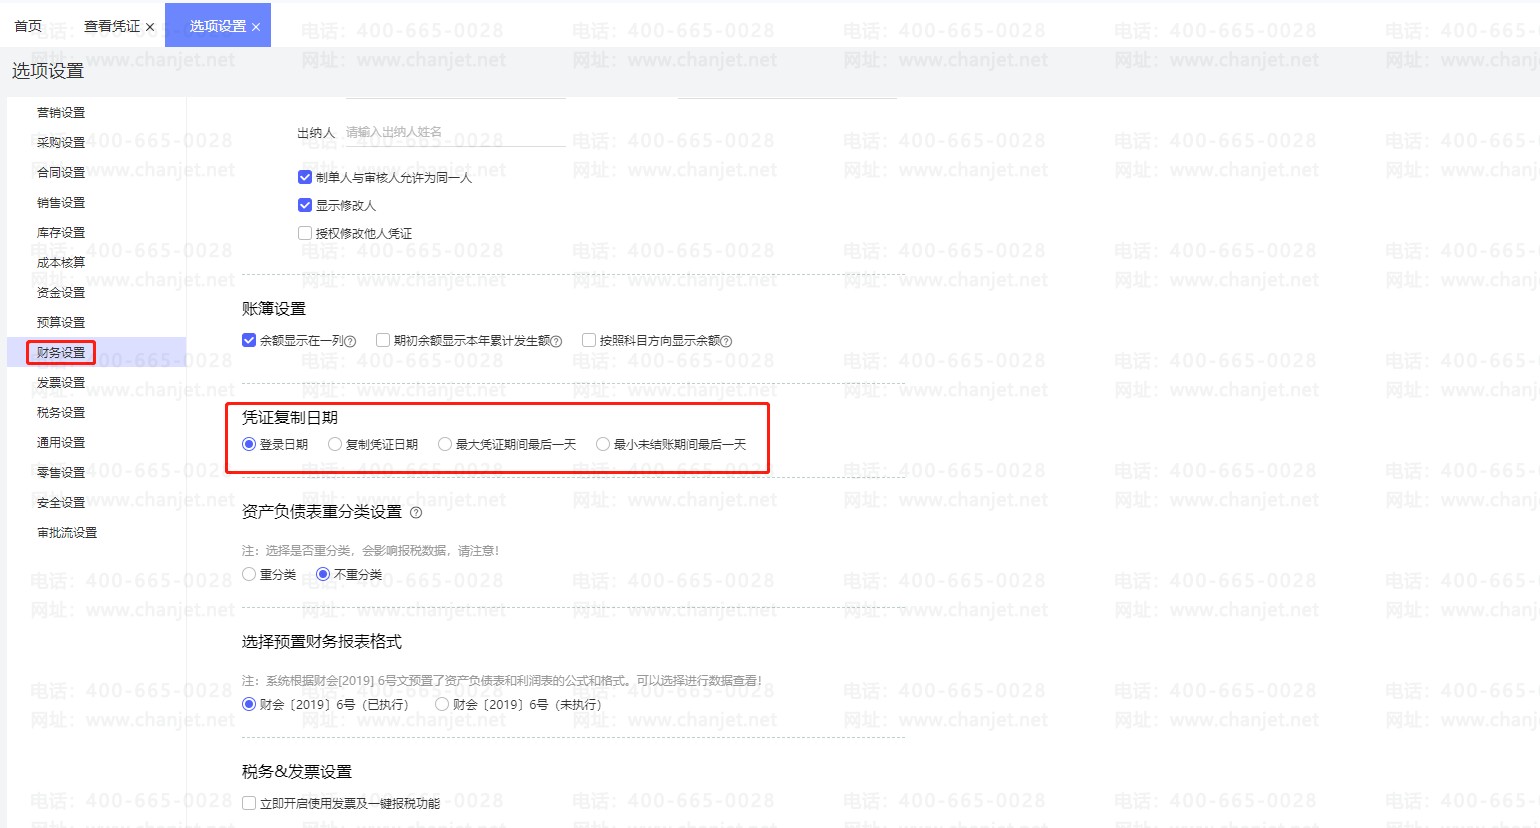Select 复制凭证日期 radio option
Image resolution: width=1540 pixels, height=828 pixels.
tap(335, 444)
